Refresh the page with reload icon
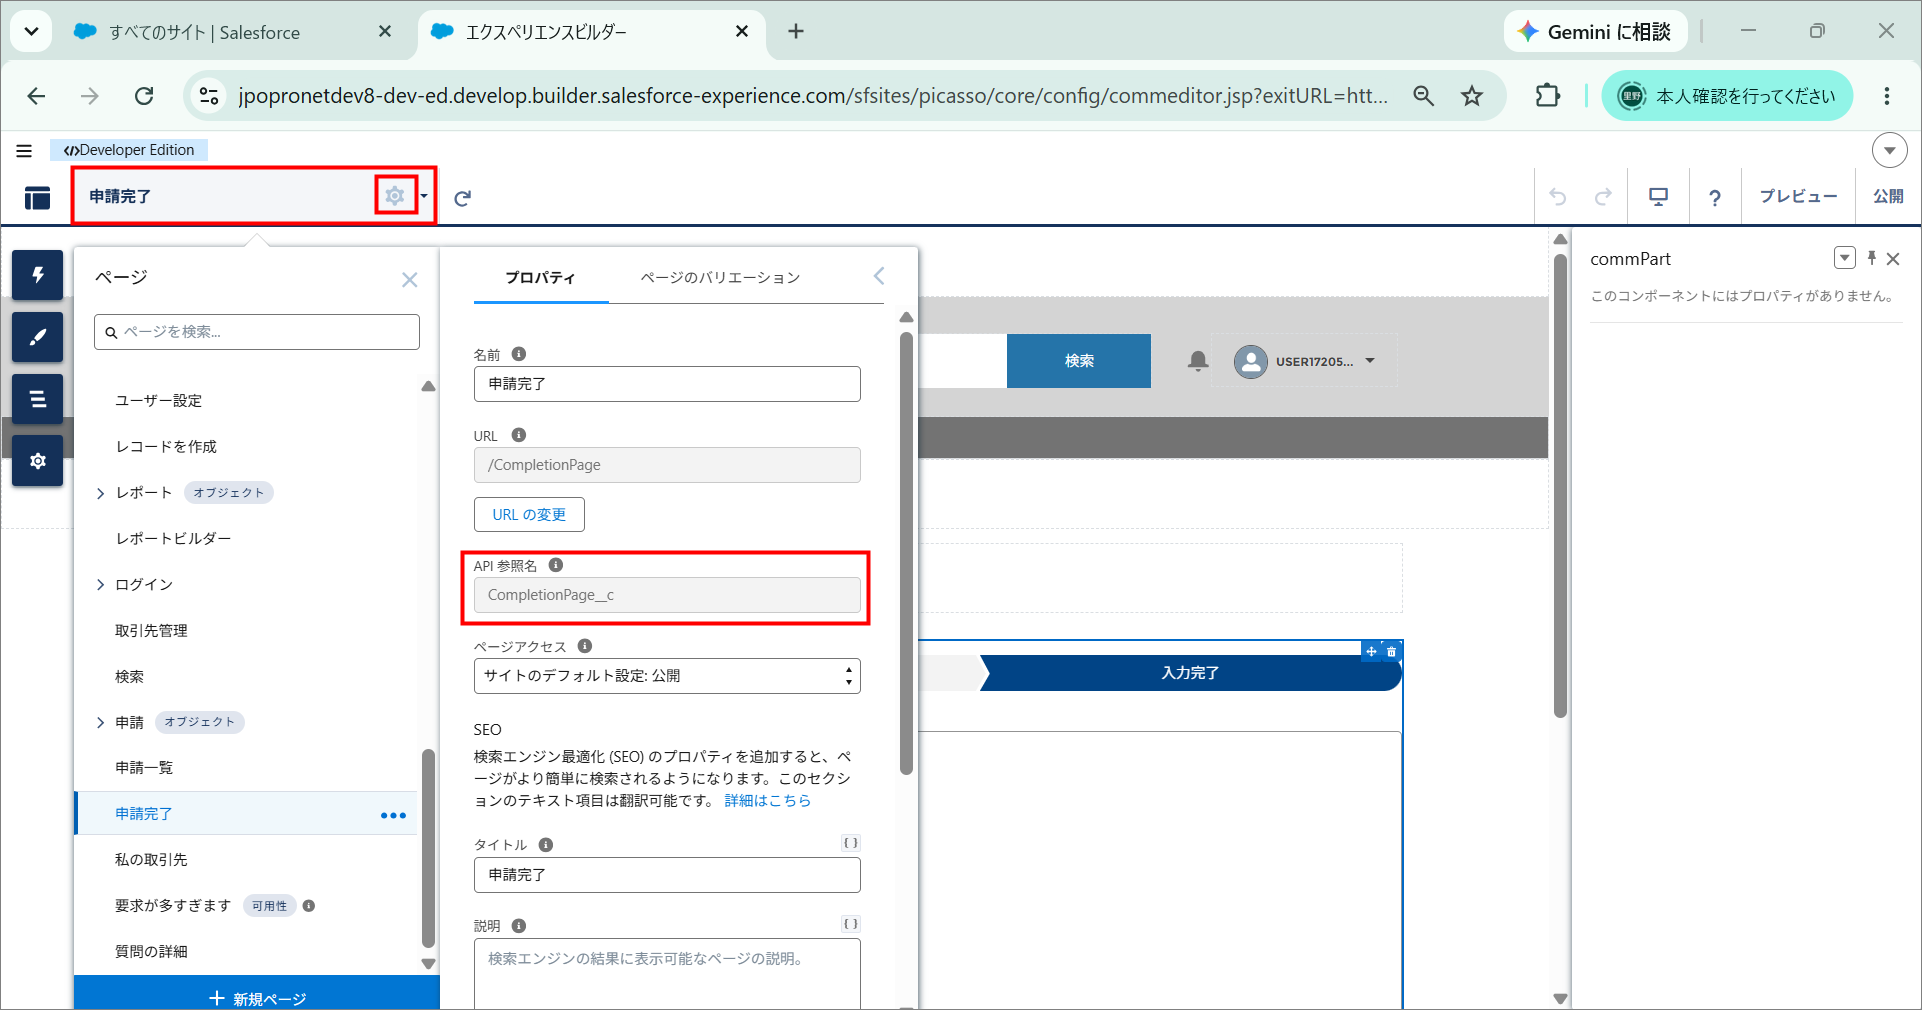The height and width of the screenshot is (1010, 1922). point(462,198)
